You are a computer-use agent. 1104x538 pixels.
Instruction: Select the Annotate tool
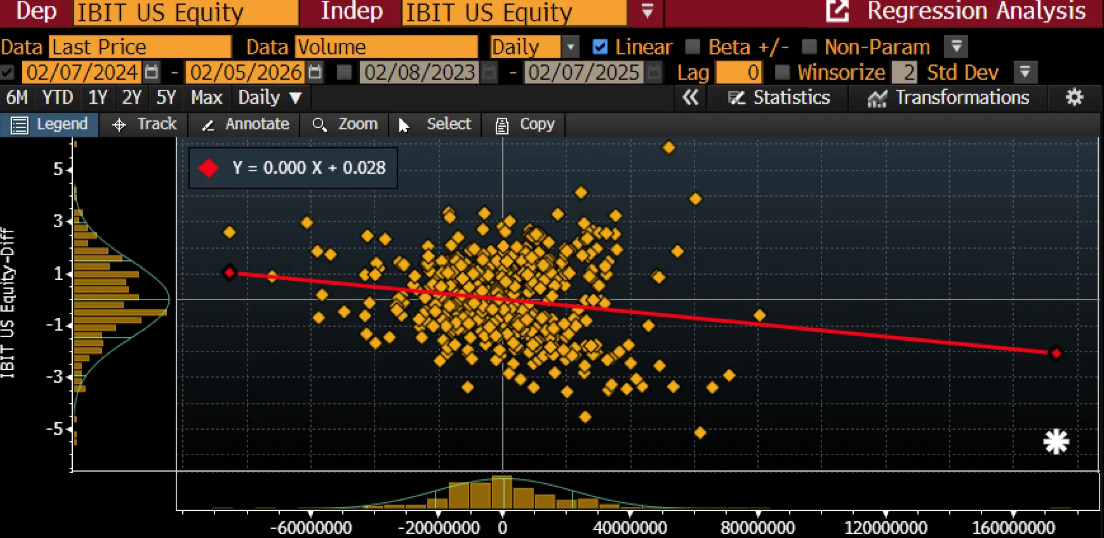click(x=245, y=125)
